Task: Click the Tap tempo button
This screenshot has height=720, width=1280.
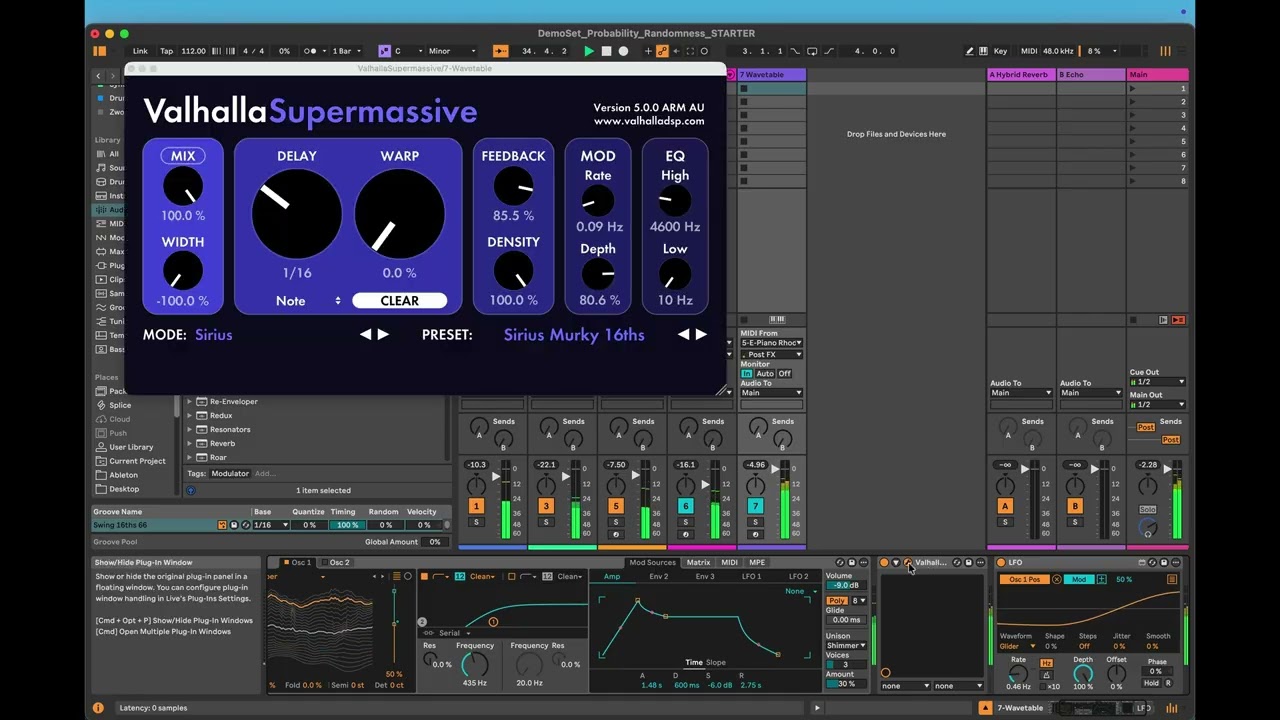Action: tap(167, 51)
